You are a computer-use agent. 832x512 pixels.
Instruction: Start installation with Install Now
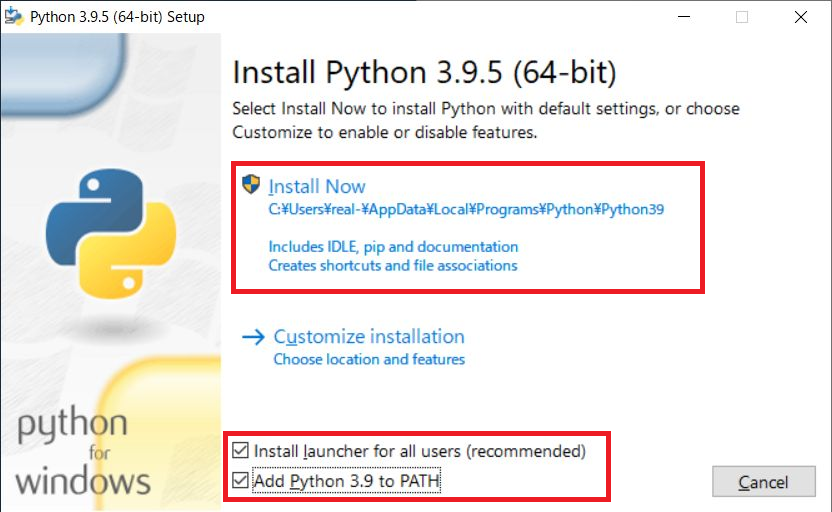pos(317,186)
